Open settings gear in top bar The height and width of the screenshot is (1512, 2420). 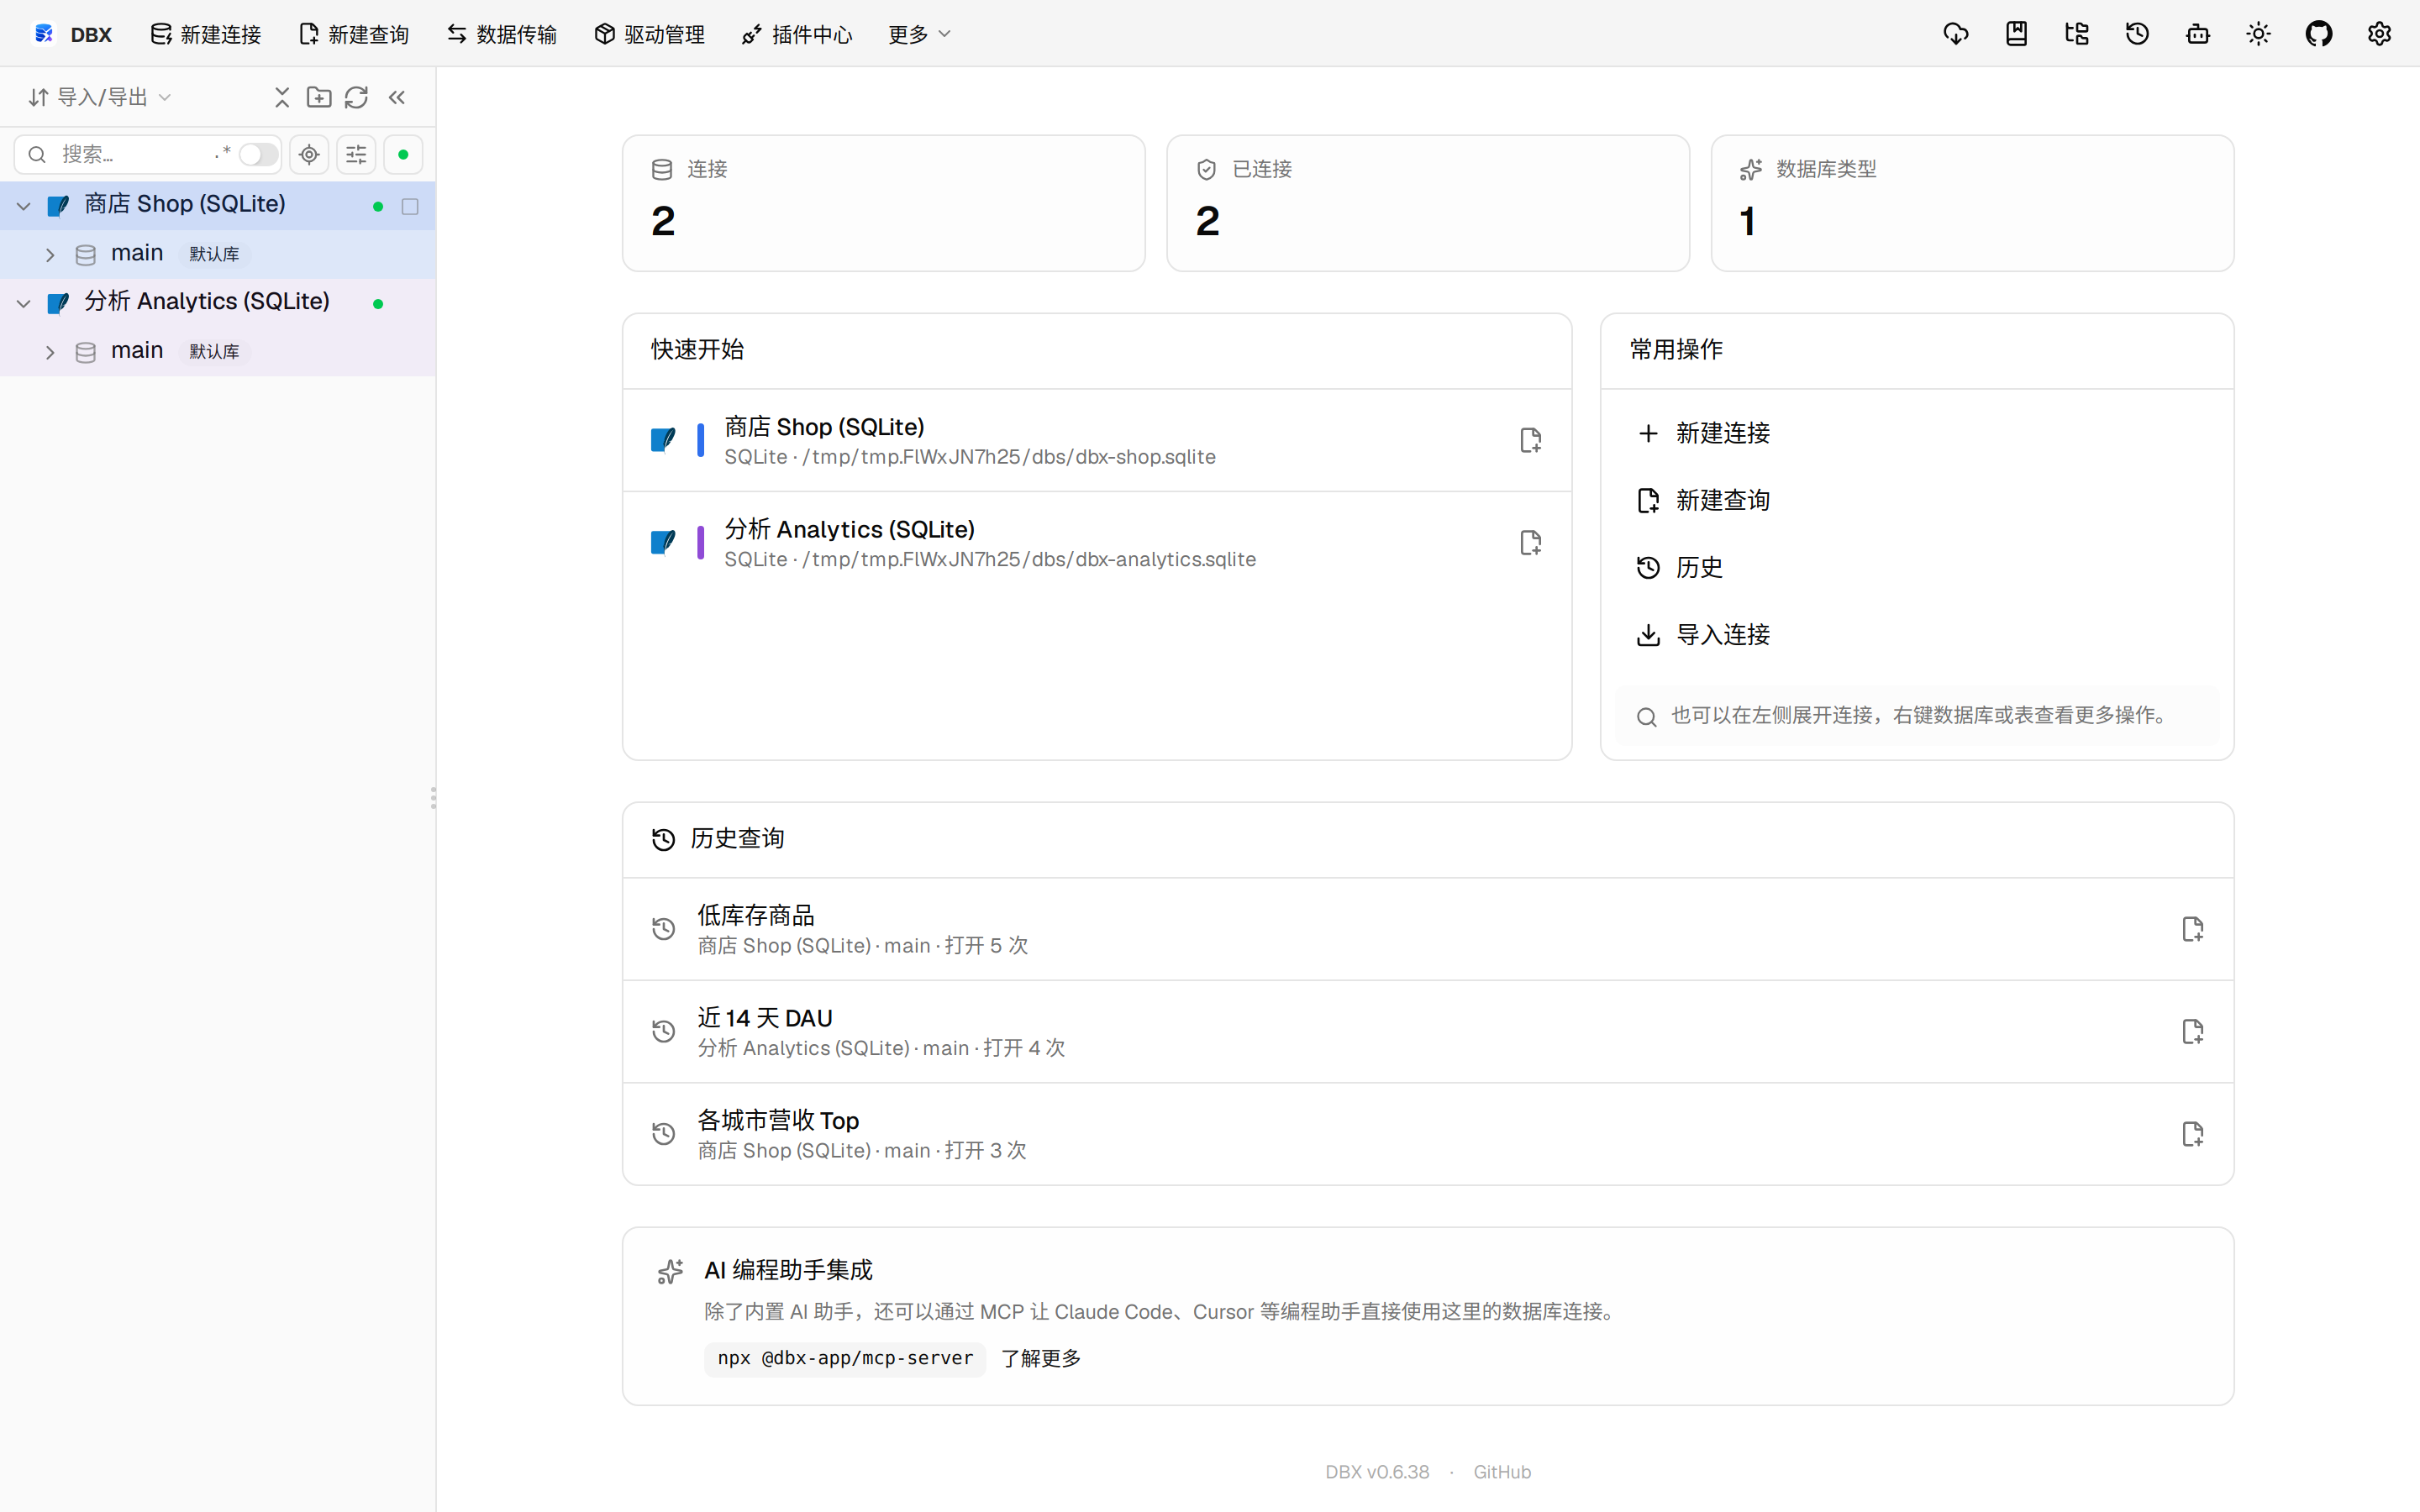pyautogui.click(x=2379, y=34)
